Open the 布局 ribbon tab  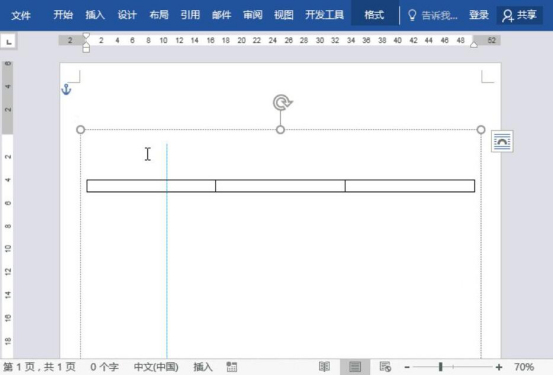(x=159, y=15)
